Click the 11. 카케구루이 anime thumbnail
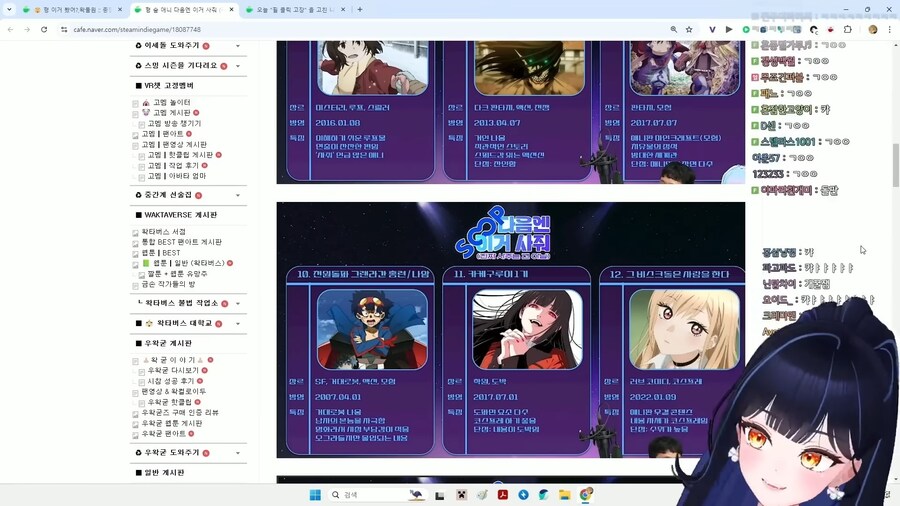 (x=527, y=329)
